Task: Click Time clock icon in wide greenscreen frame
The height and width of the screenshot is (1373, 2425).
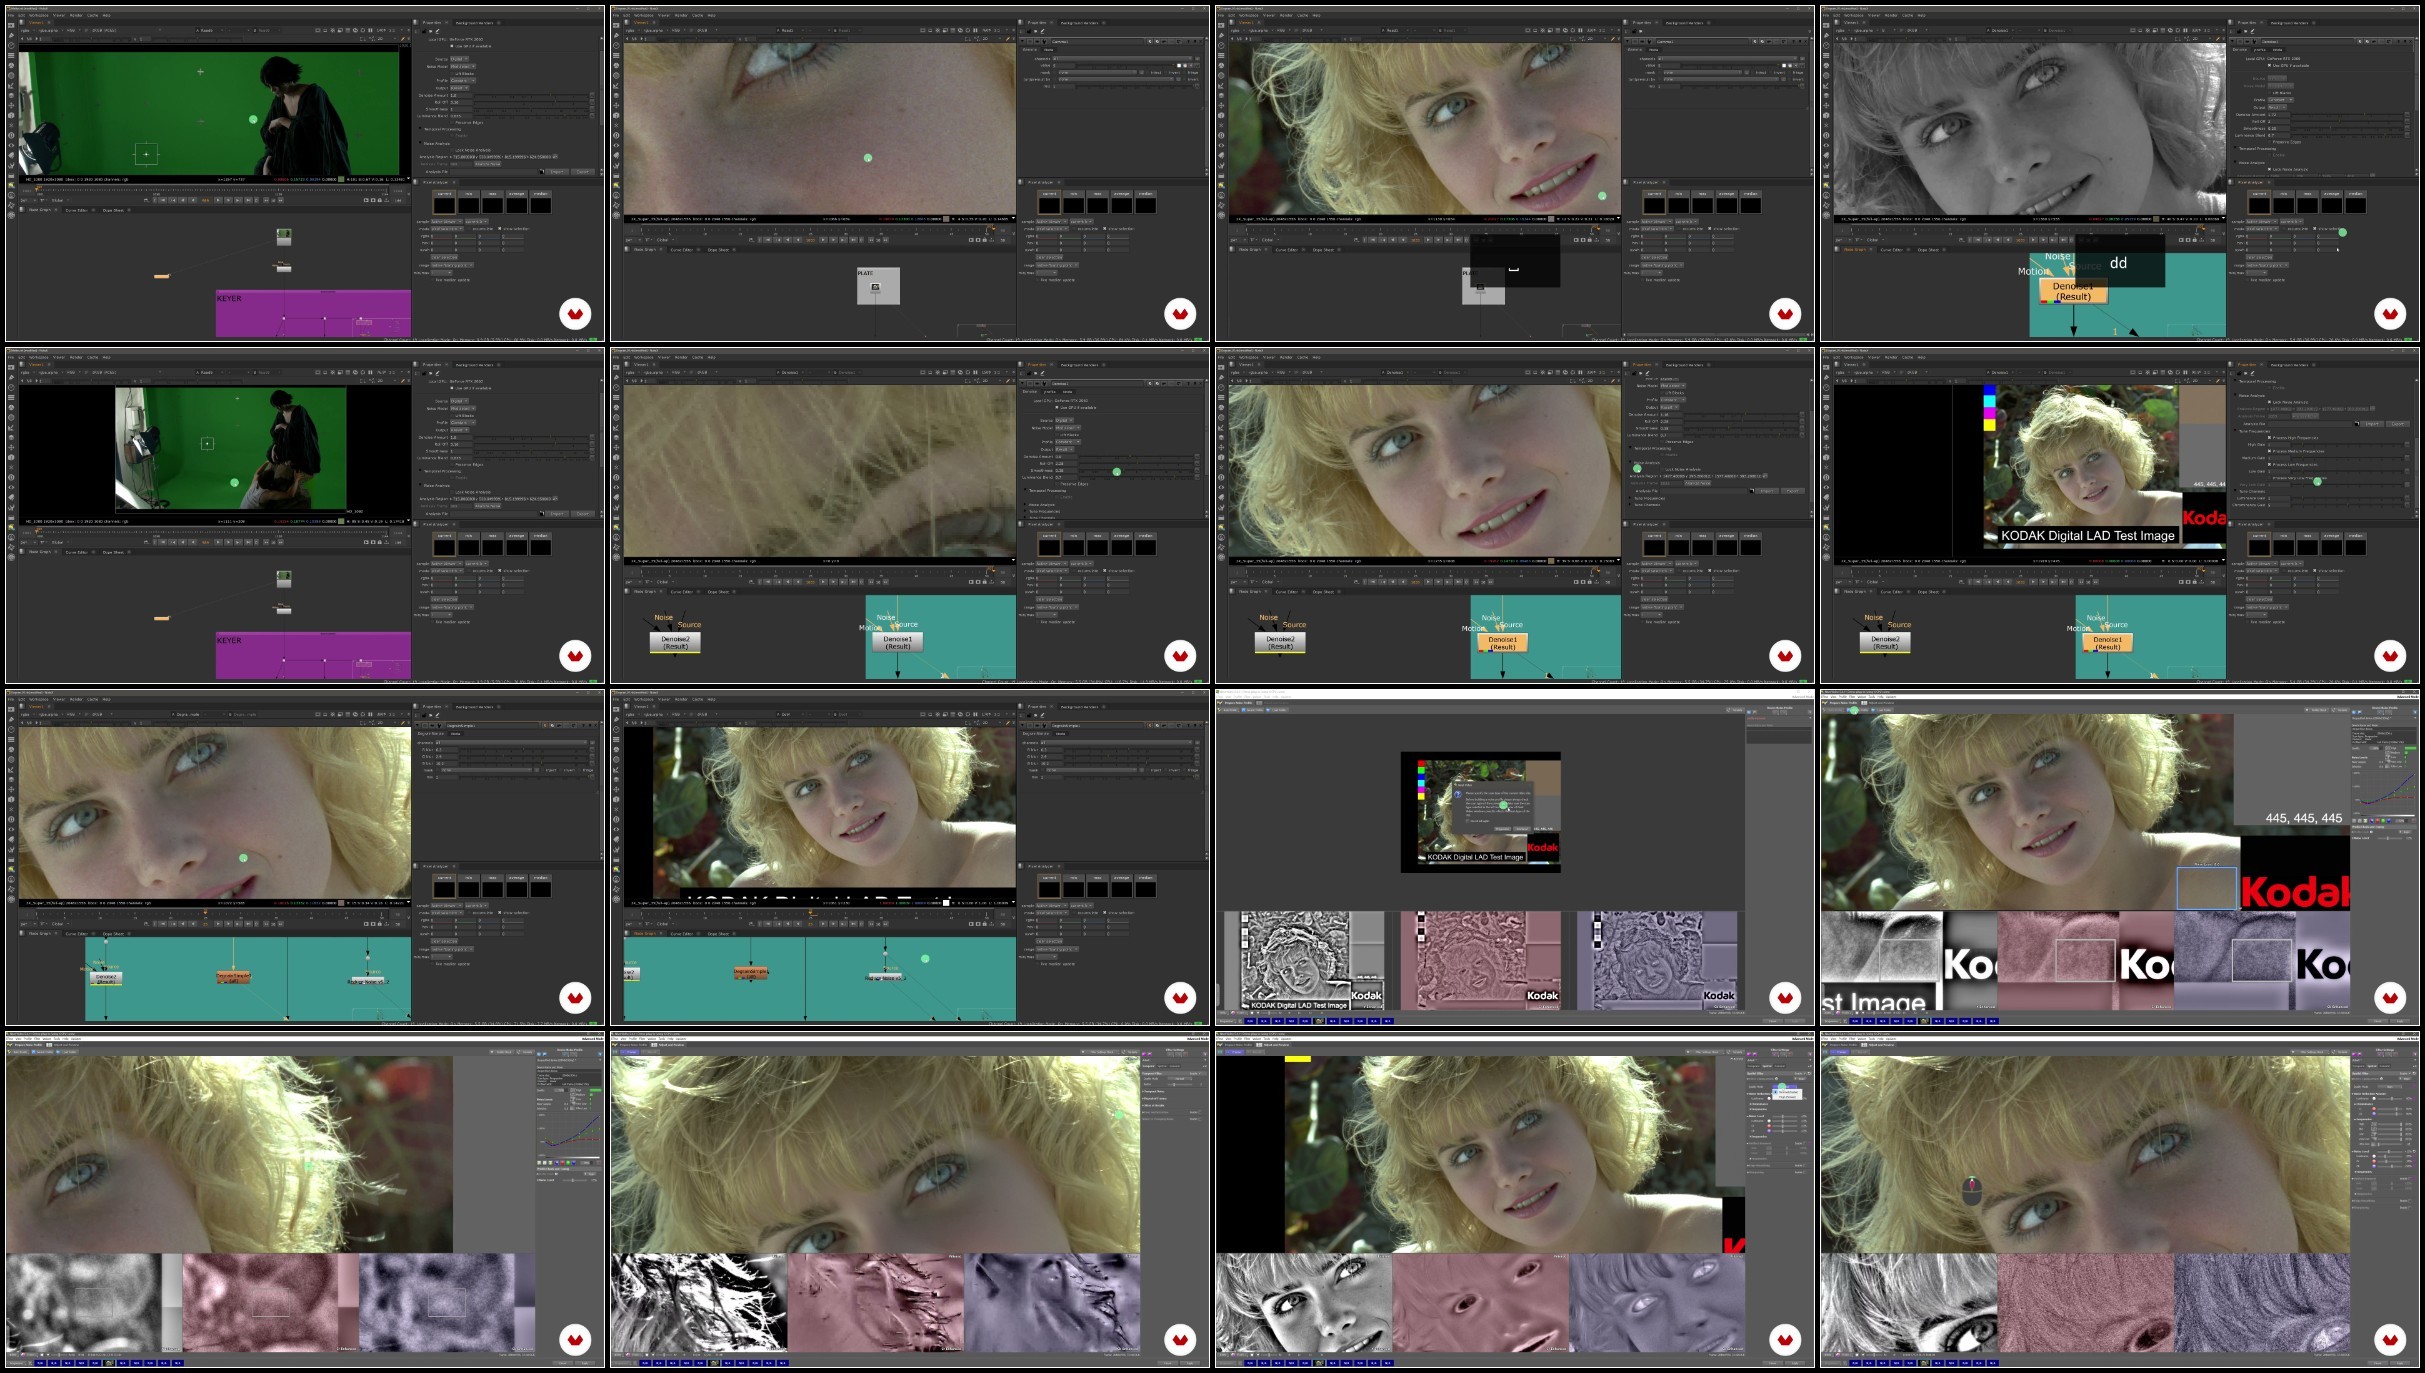Action: click(11, 46)
